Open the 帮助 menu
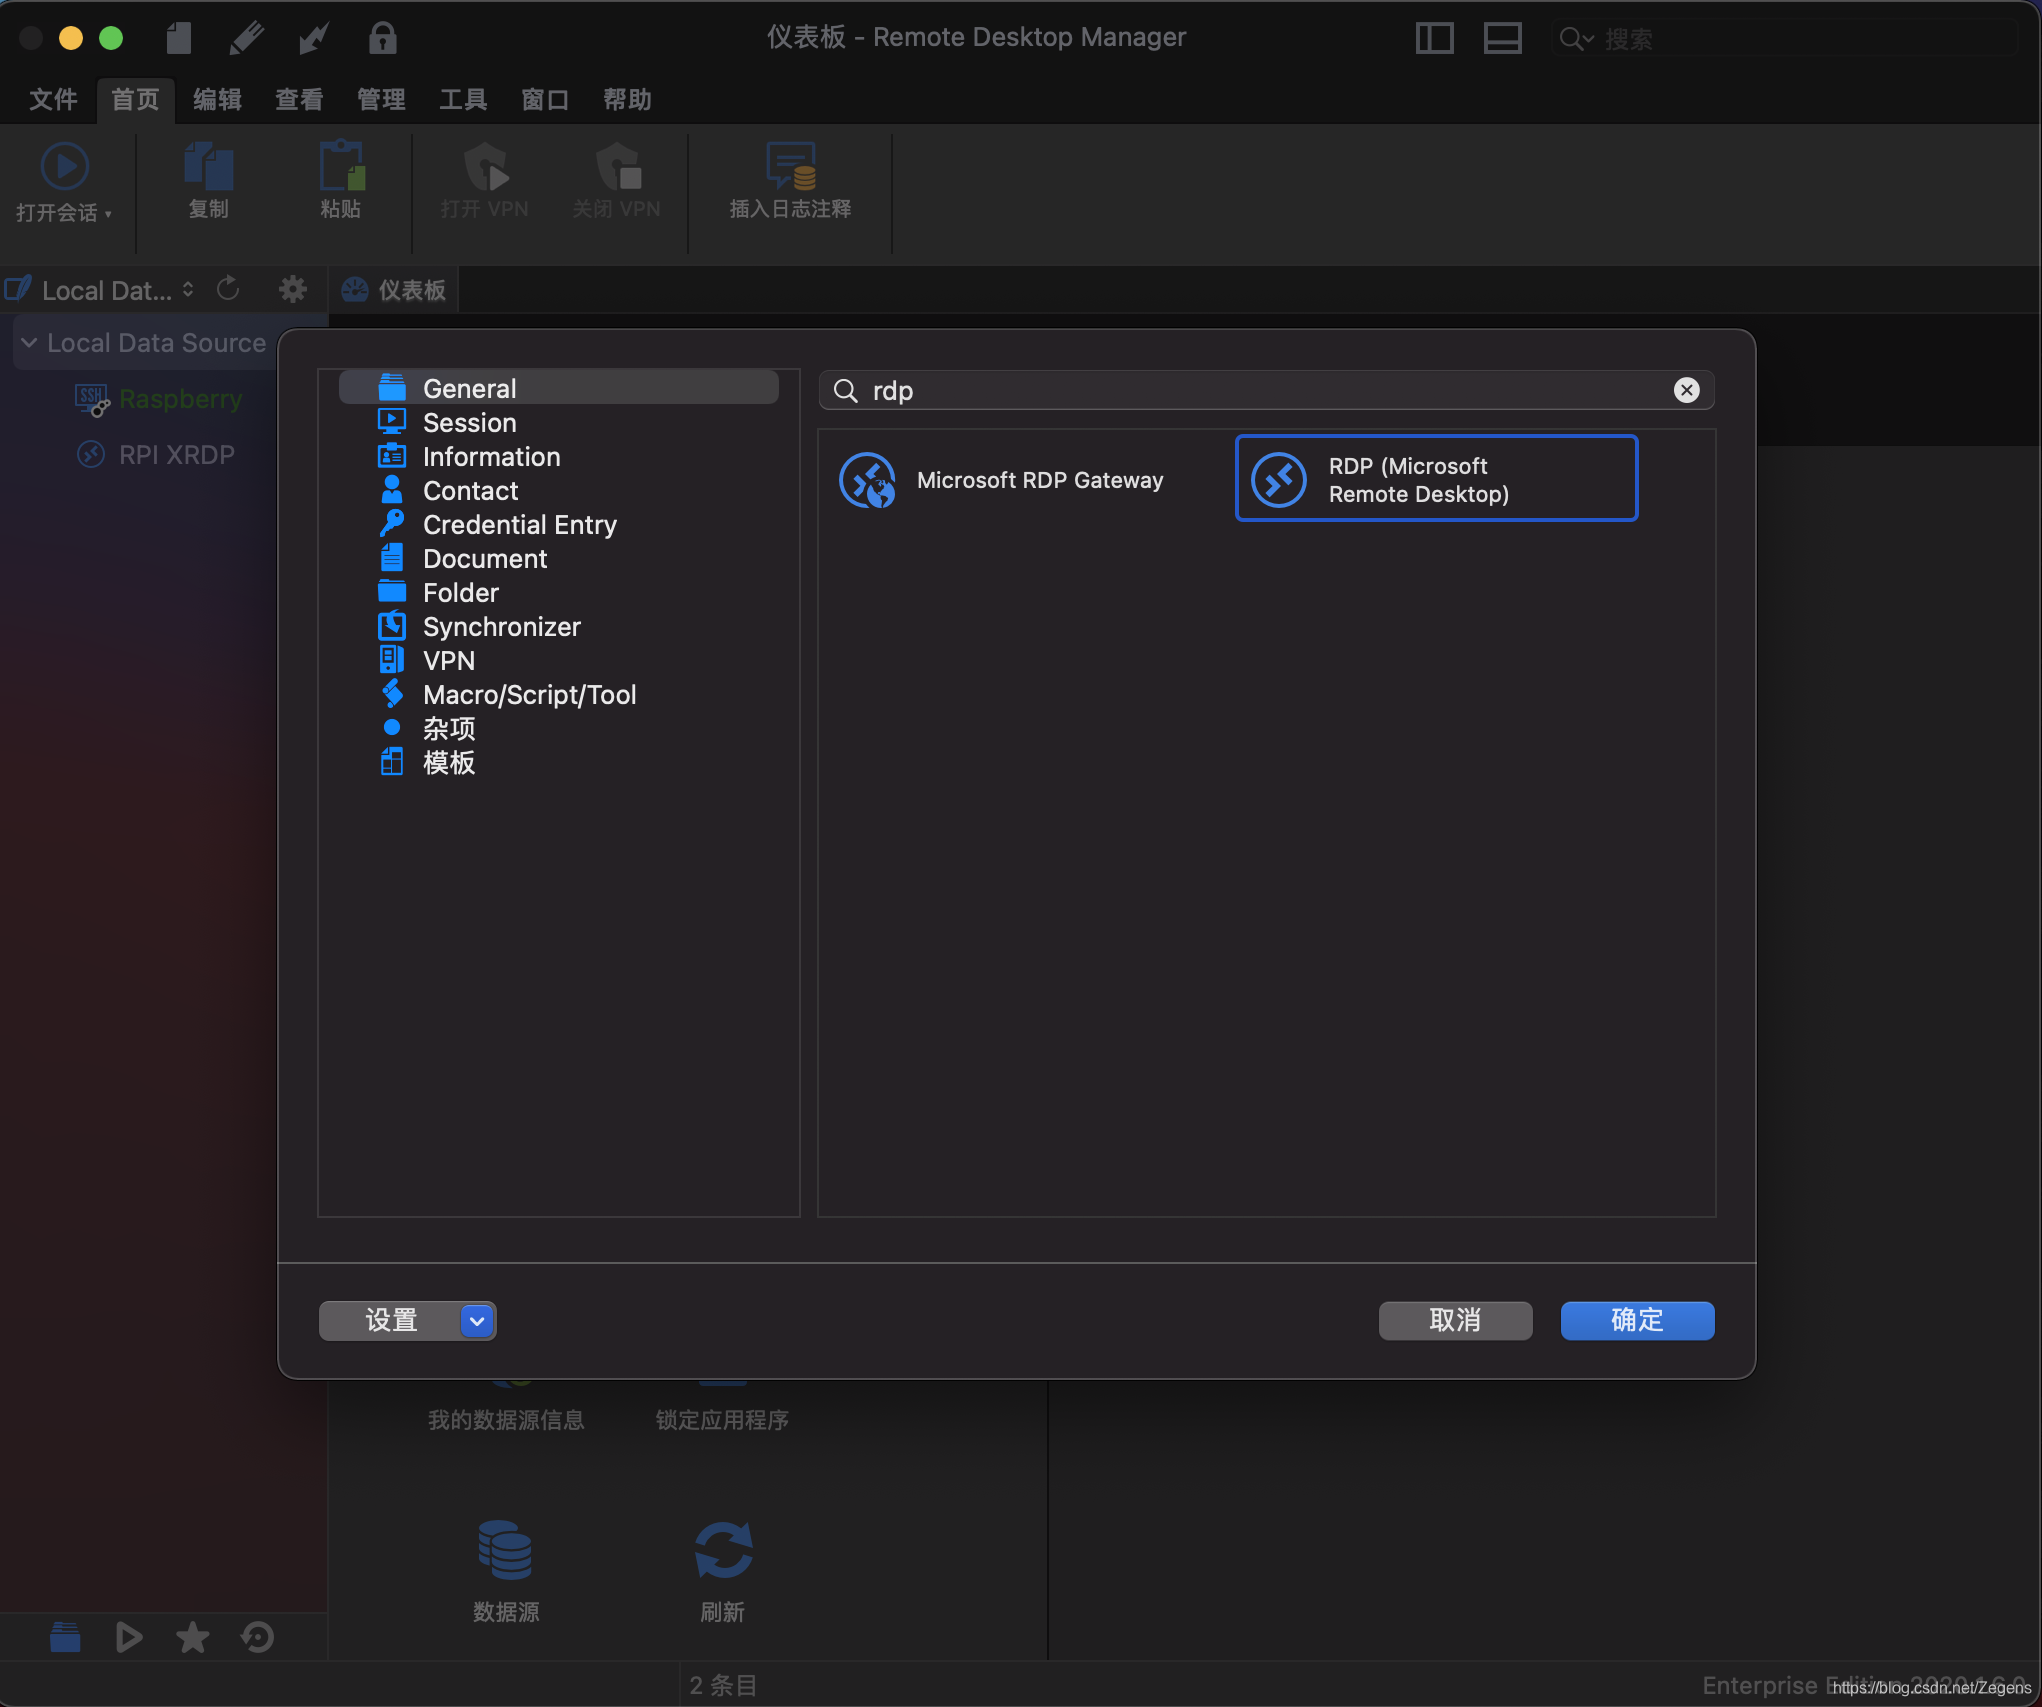This screenshot has width=2042, height=1707. 627,99
